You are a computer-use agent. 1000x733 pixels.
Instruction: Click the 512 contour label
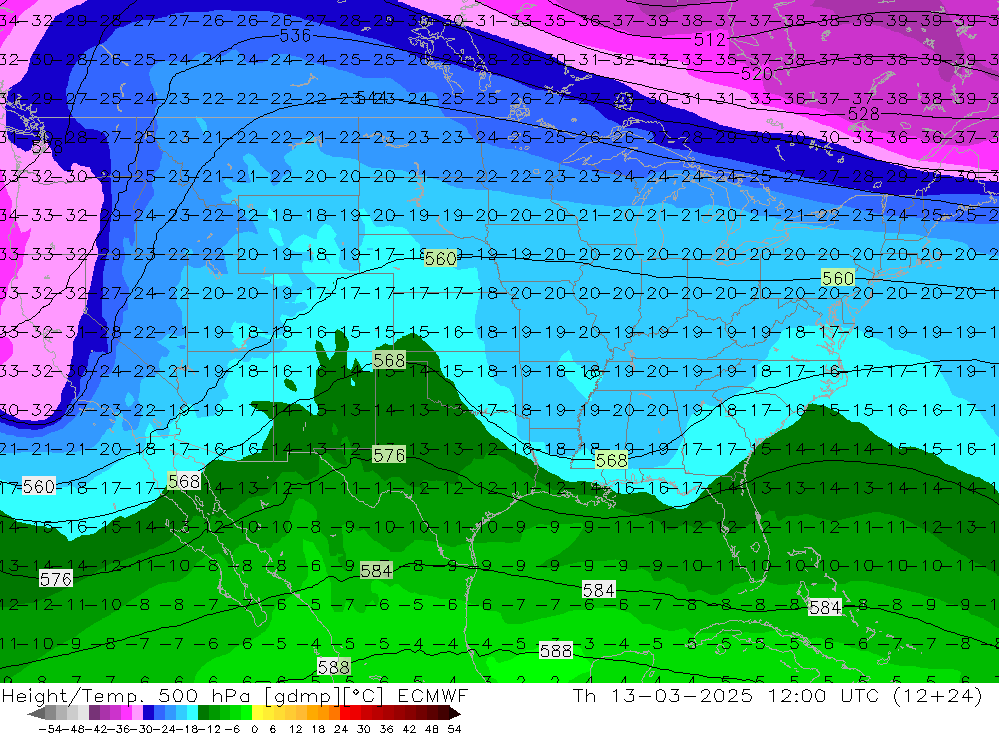pyautogui.click(x=710, y=40)
